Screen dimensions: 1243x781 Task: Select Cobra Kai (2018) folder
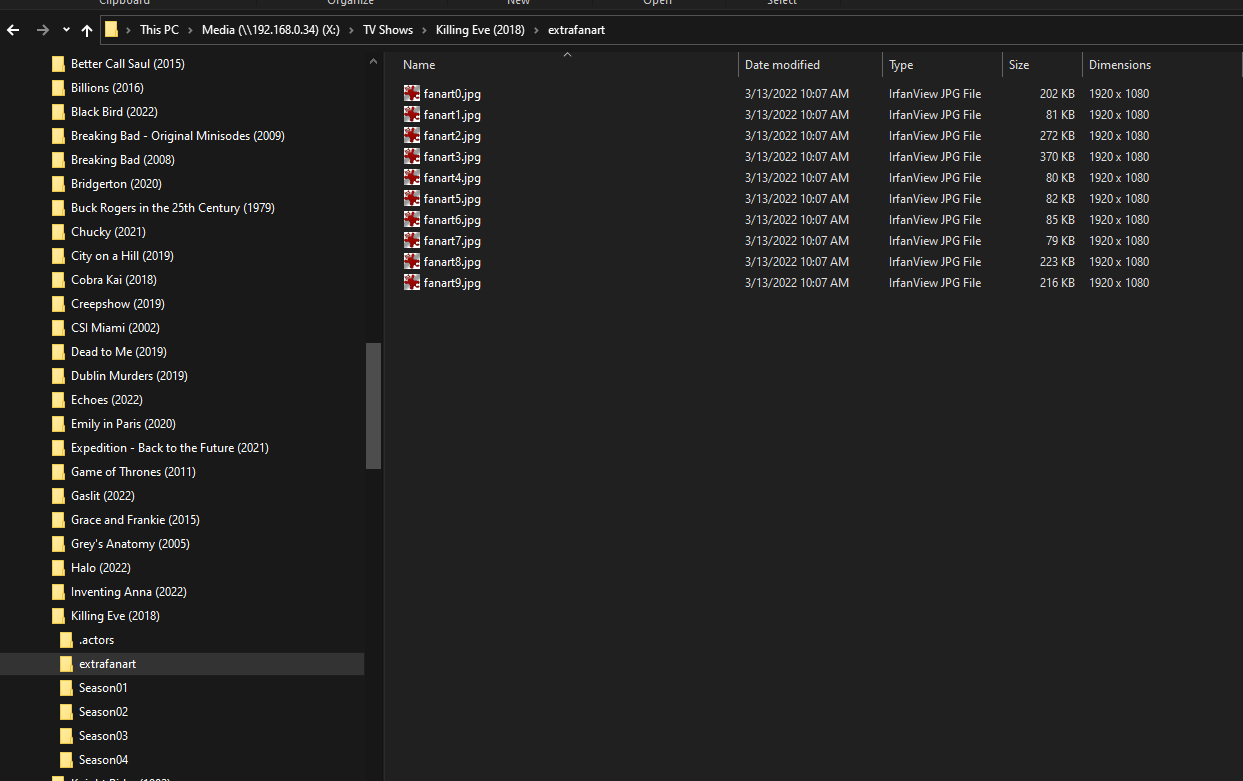(113, 280)
